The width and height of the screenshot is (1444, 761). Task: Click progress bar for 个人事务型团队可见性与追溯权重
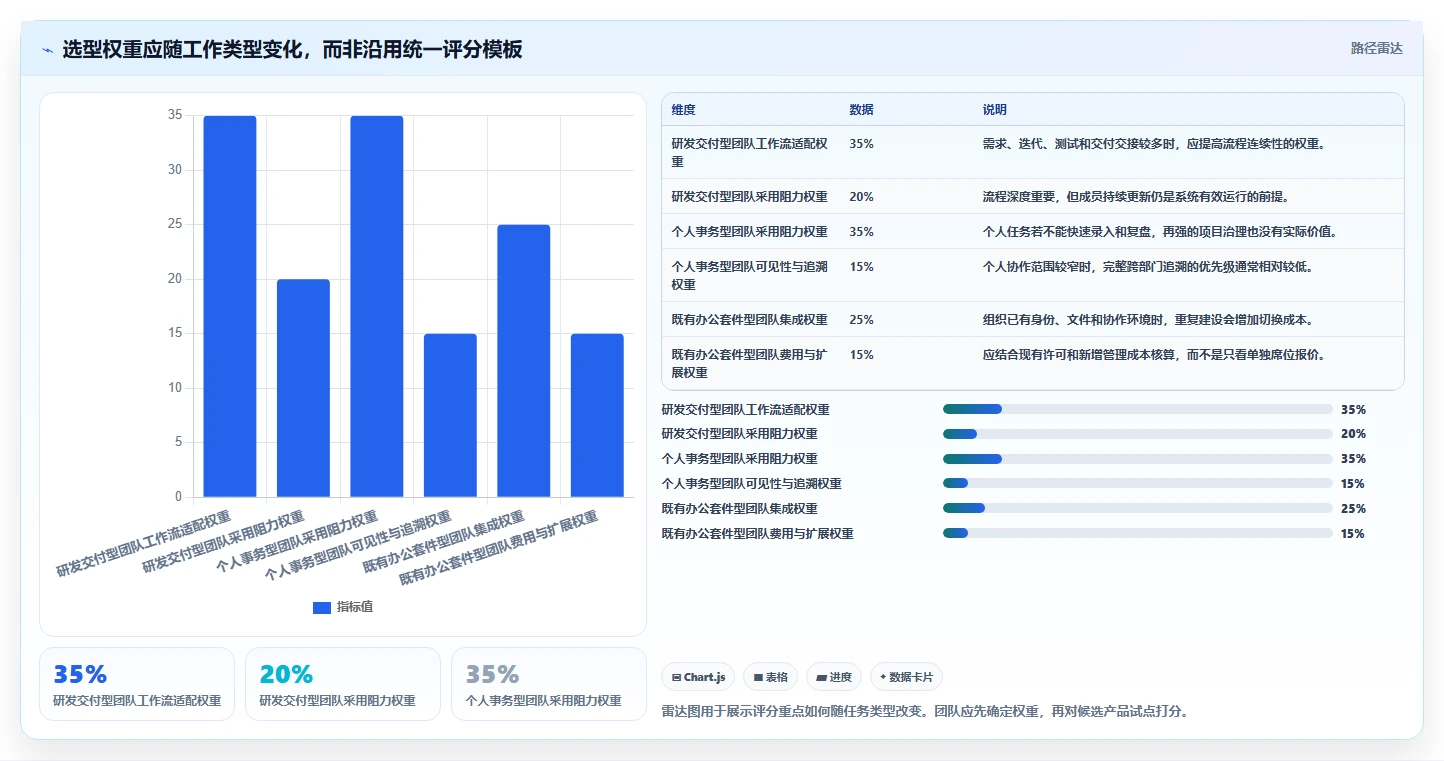(x=1138, y=484)
